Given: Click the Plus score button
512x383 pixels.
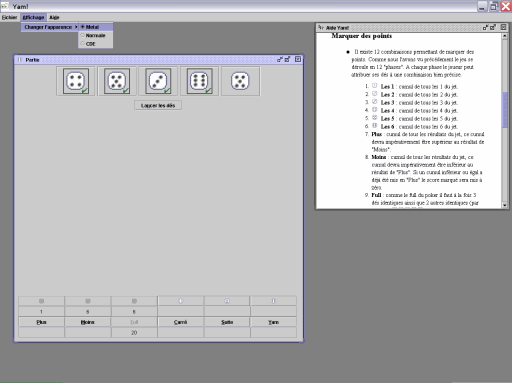Looking at the screenshot, I should pyautogui.click(x=41, y=322).
